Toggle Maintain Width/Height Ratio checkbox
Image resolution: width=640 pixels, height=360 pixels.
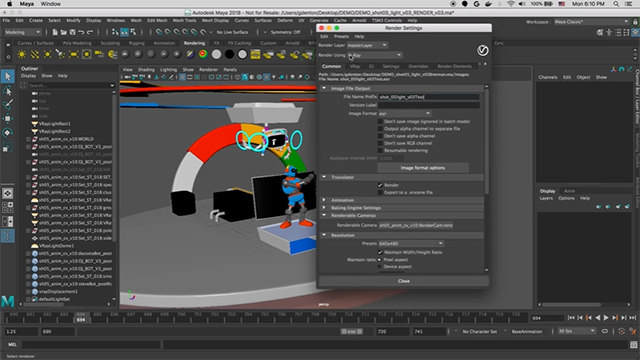(x=380, y=252)
